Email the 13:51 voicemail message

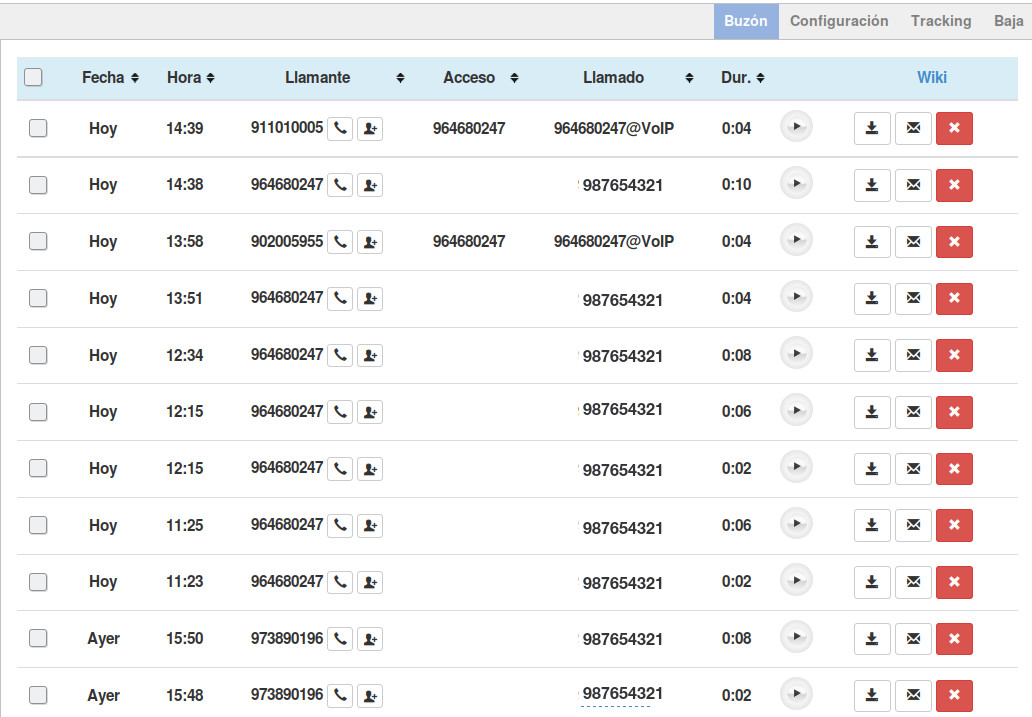(x=913, y=299)
